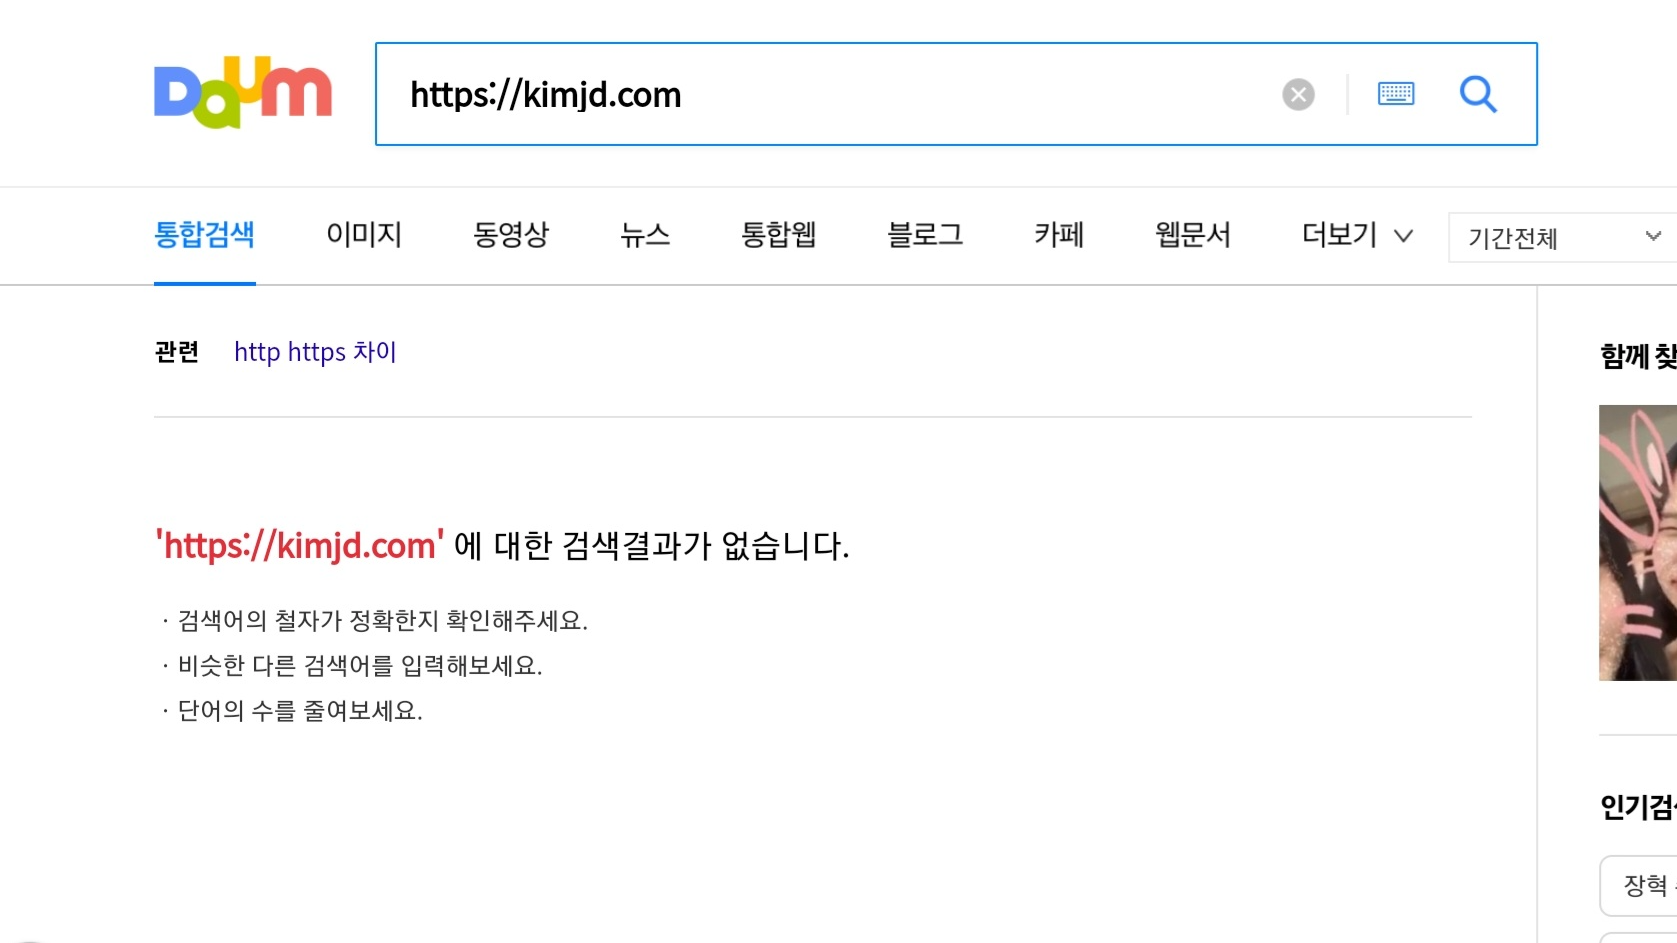The width and height of the screenshot is (1677, 943).
Task: Click the 동영상 video search option
Action: click(510, 235)
